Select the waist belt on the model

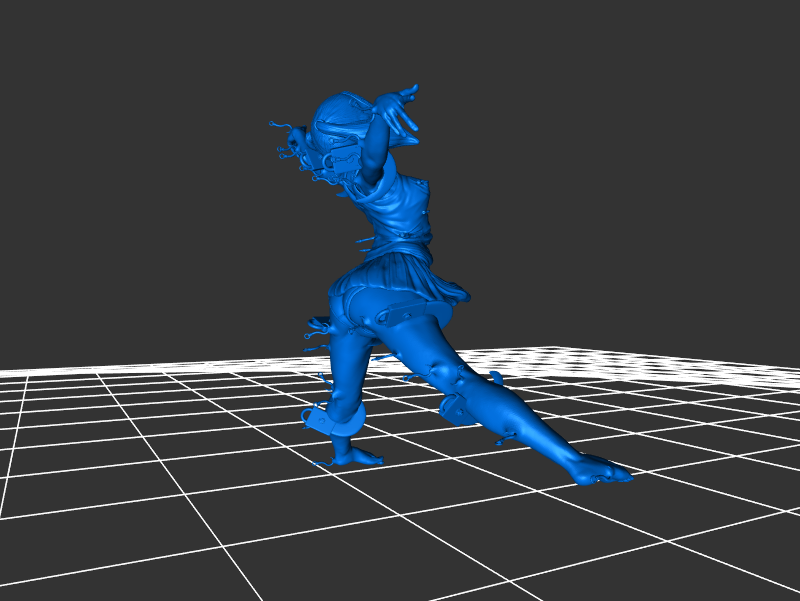(x=400, y=240)
